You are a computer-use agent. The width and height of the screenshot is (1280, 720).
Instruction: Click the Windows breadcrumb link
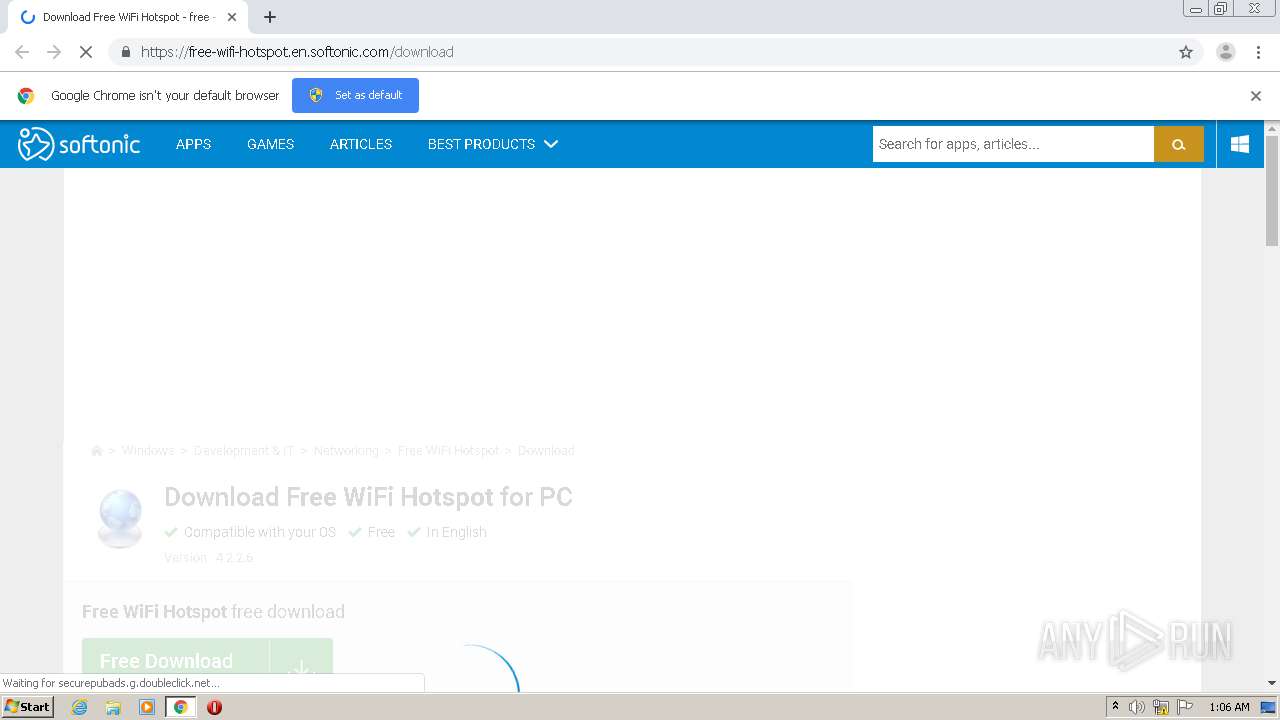click(x=148, y=451)
